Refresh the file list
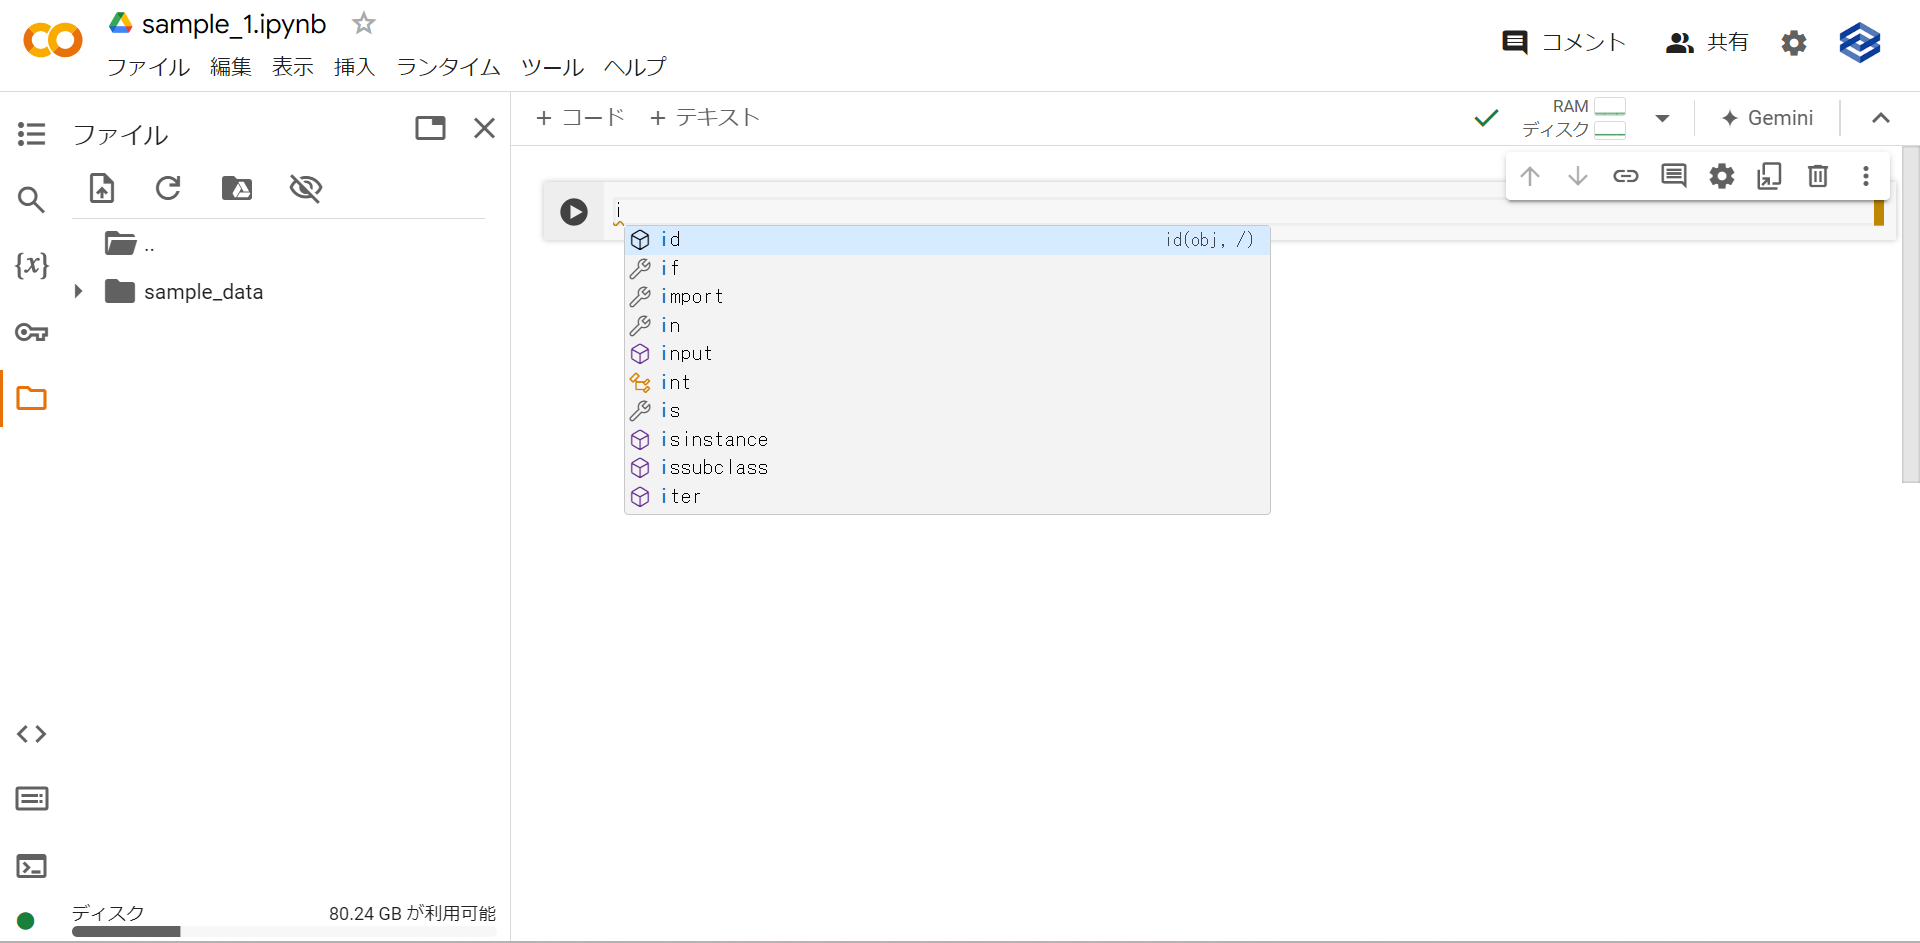The image size is (1920, 943). click(168, 188)
